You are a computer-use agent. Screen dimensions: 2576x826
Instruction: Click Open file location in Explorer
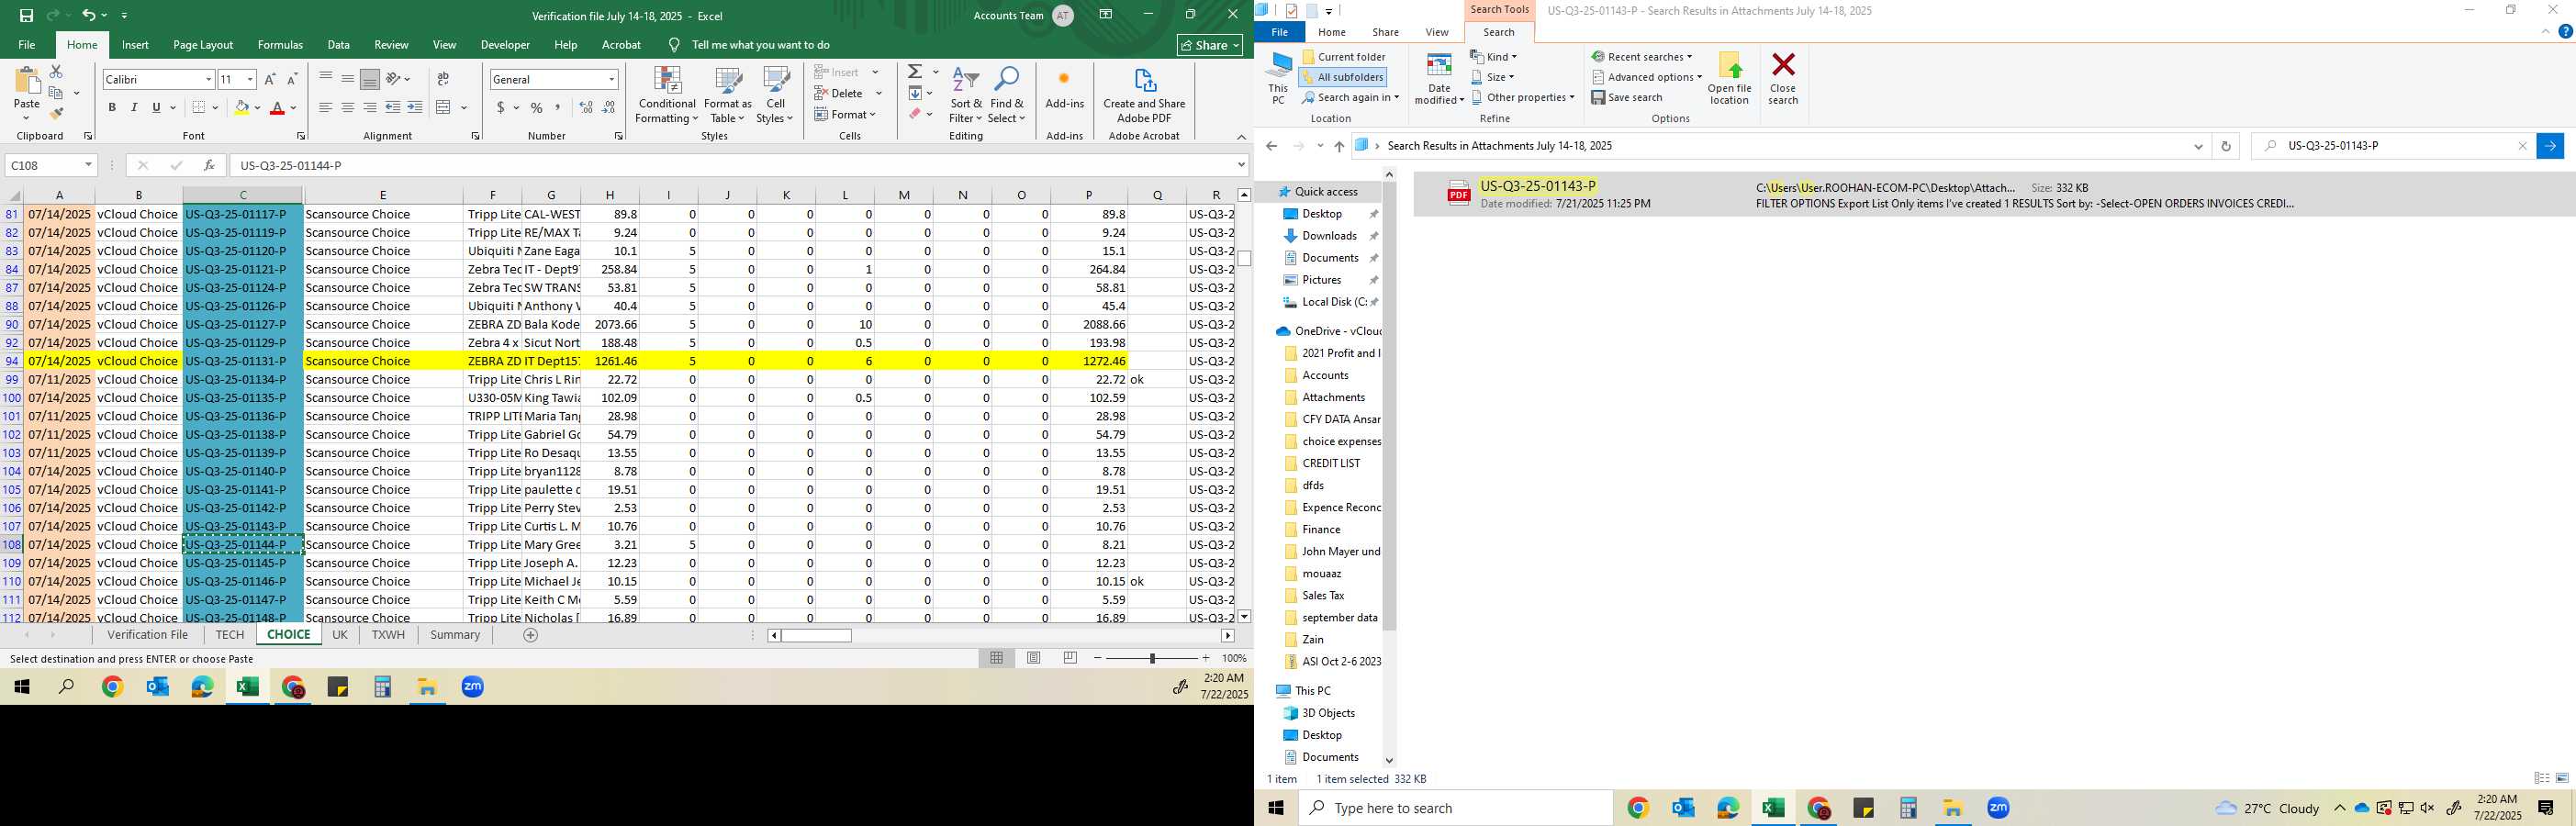pyautogui.click(x=1729, y=78)
